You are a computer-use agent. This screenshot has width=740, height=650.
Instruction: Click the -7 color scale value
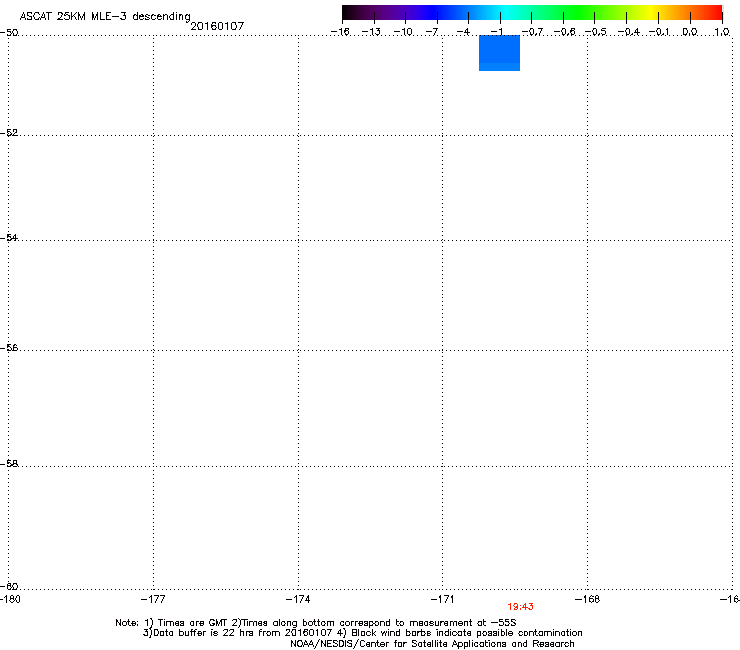point(432,32)
